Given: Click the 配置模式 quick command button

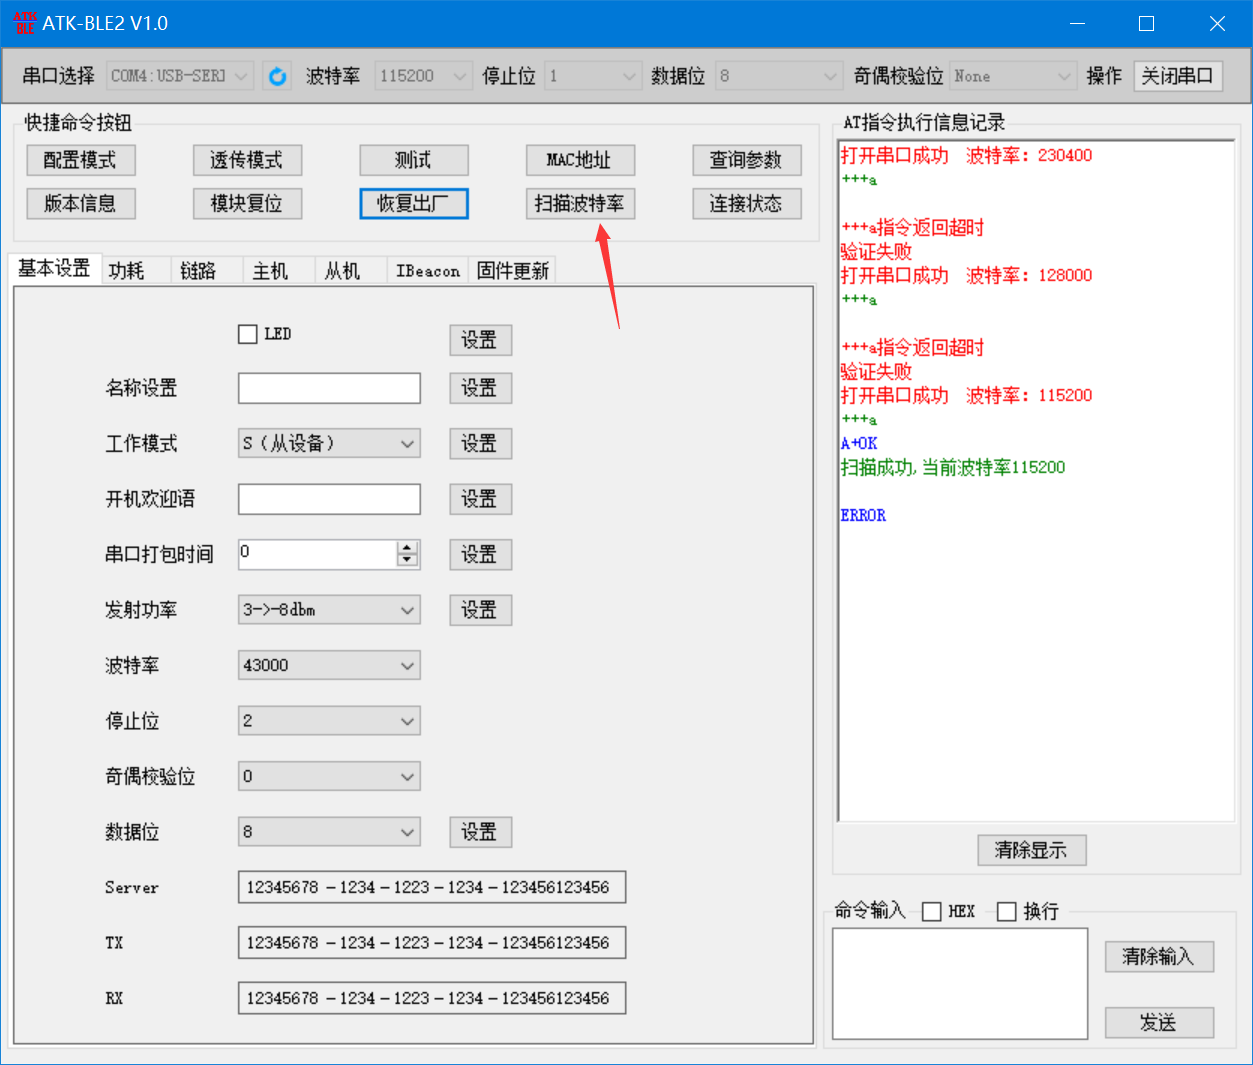Looking at the screenshot, I should 81,160.
